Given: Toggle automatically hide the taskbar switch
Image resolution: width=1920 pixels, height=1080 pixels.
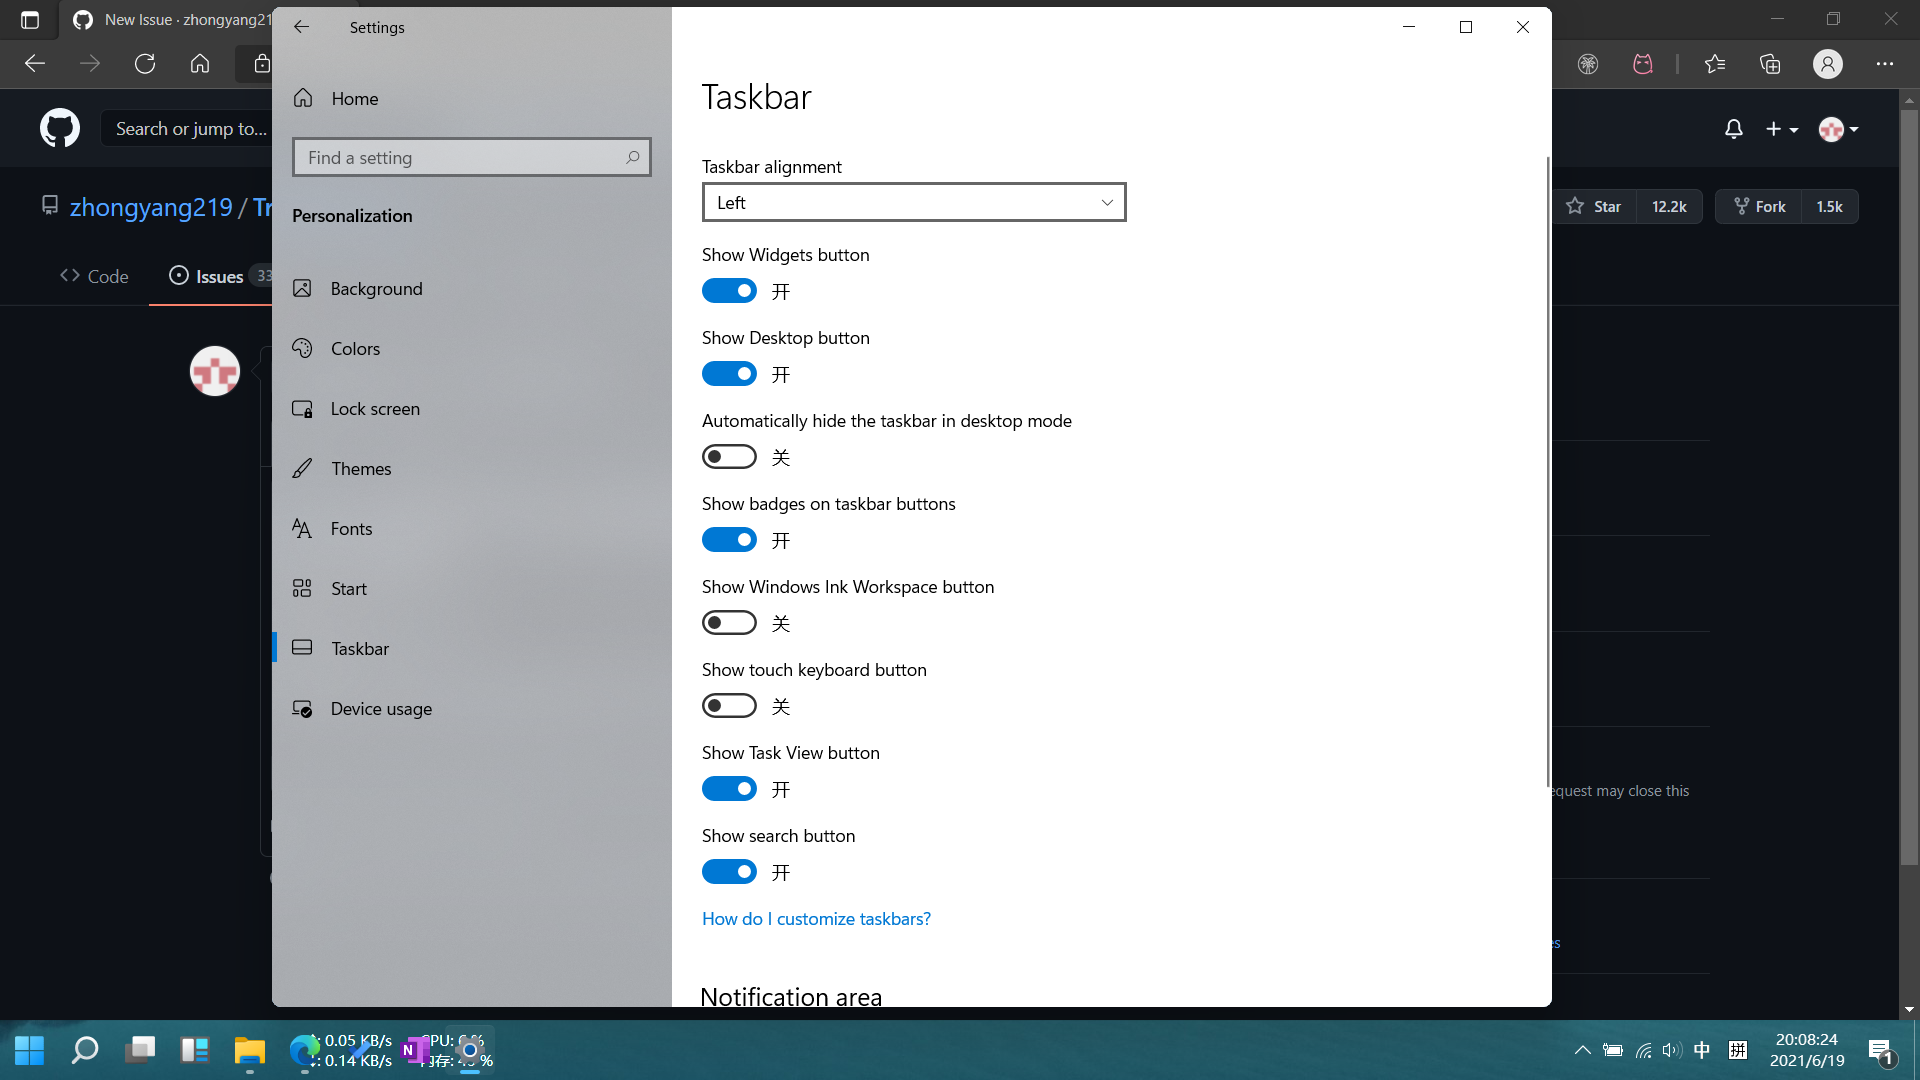Looking at the screenshot, I should (729, 457).
